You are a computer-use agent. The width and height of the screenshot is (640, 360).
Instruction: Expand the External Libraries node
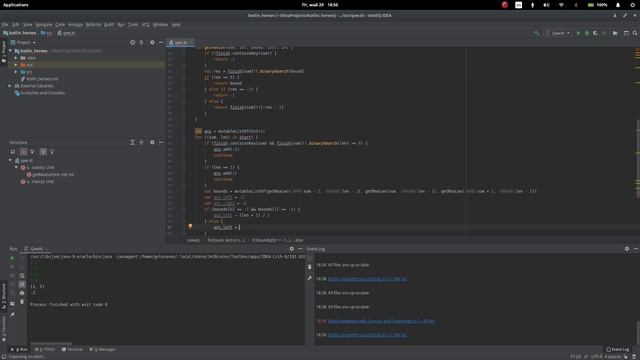[x=10, y=86]
